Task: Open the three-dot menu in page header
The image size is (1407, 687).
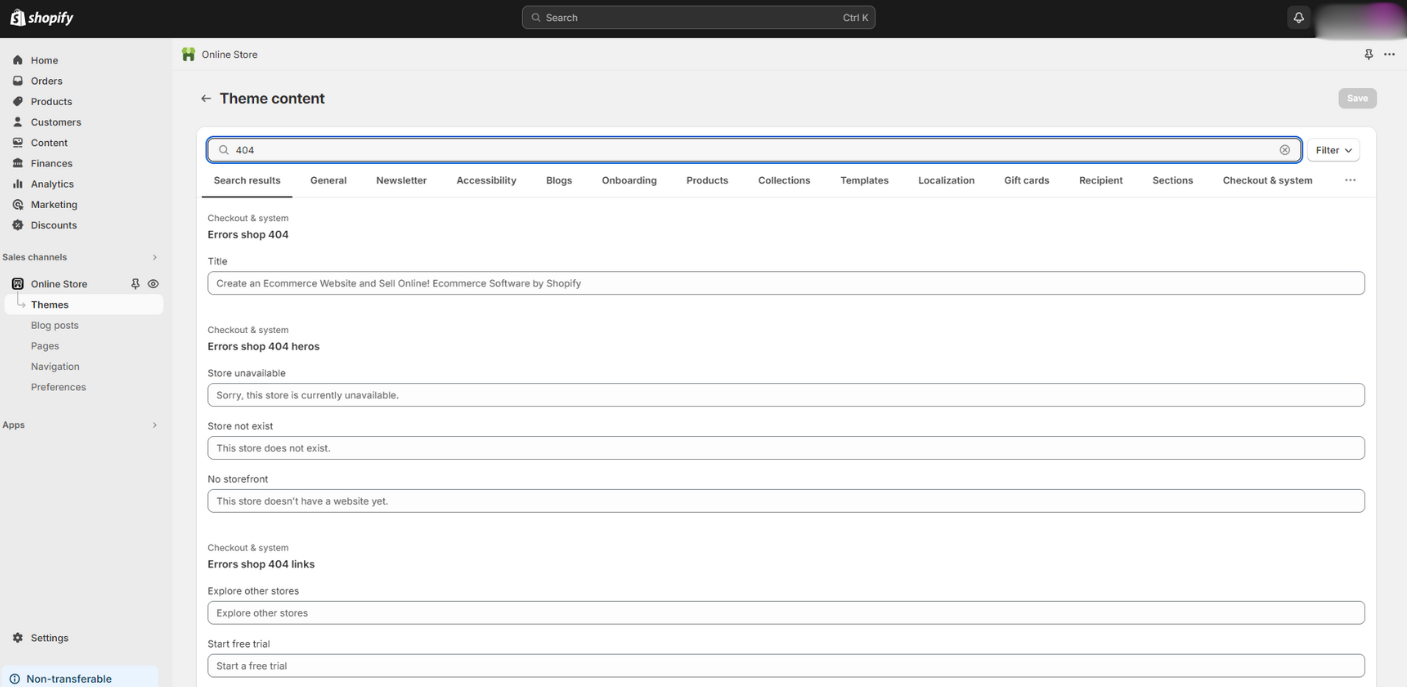Action: [x=1389, y=54]
